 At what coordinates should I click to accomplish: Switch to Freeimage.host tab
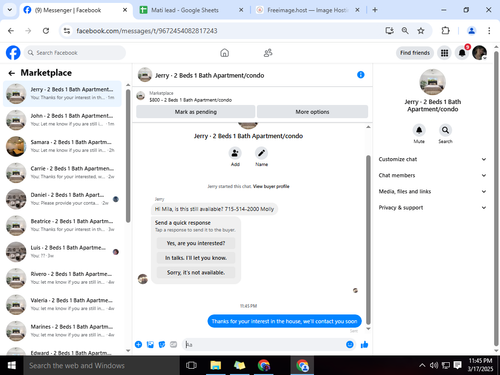[307, 10]
